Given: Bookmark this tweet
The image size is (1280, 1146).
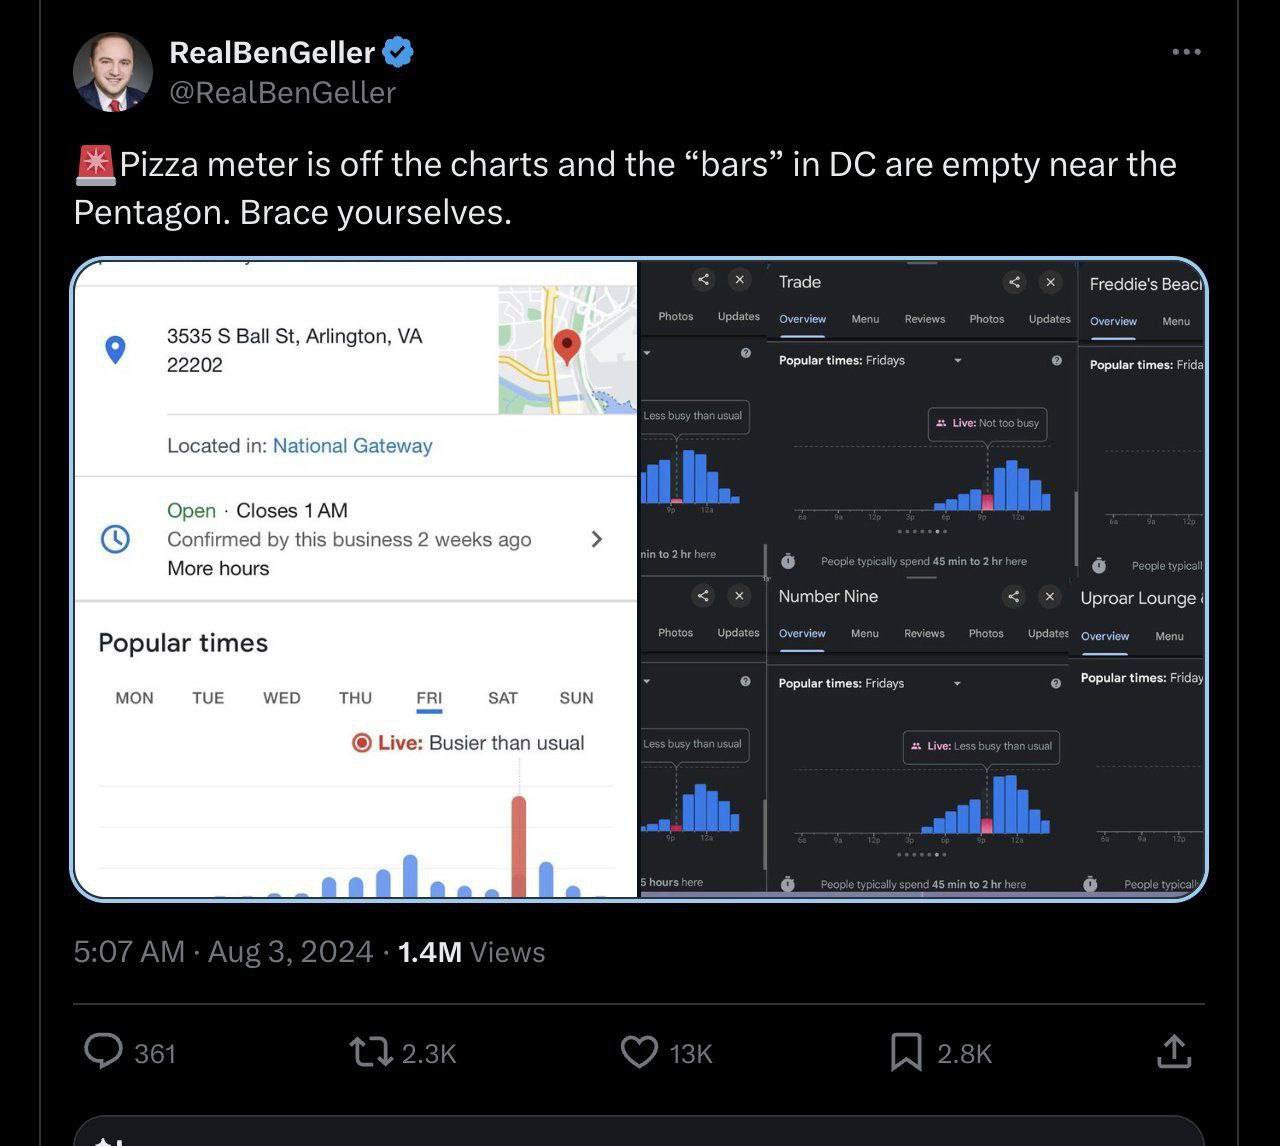Looking at the screenshot, I should pos(906,1052).
